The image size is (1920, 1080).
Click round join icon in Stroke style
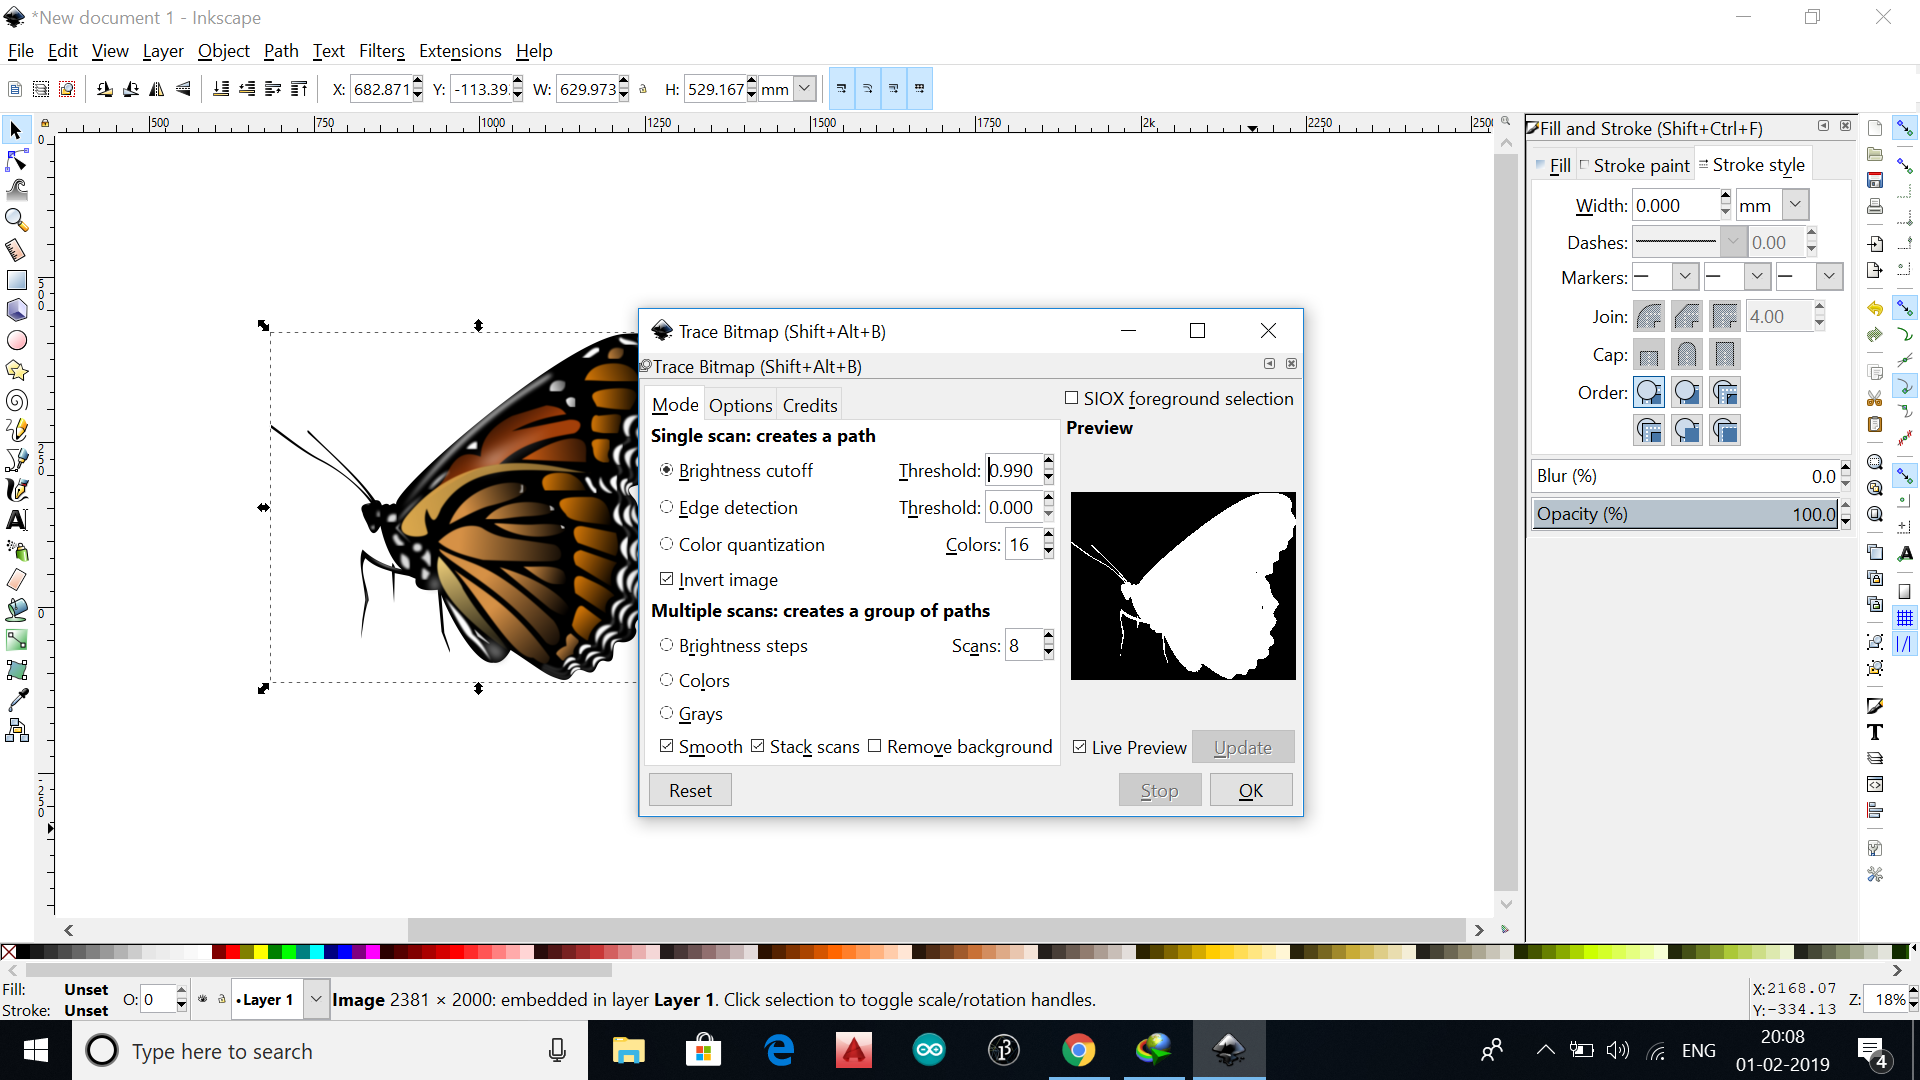coord(1649,317)
